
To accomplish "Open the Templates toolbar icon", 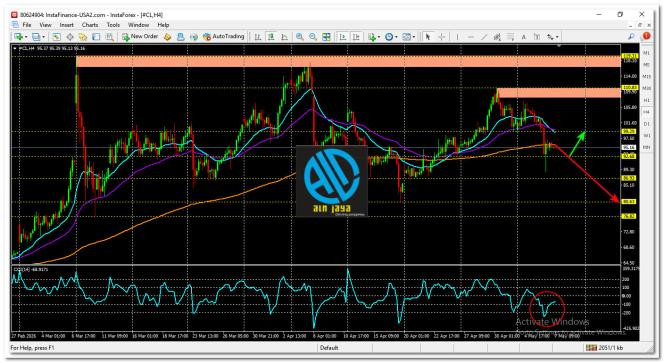I will tap(407, 37).
